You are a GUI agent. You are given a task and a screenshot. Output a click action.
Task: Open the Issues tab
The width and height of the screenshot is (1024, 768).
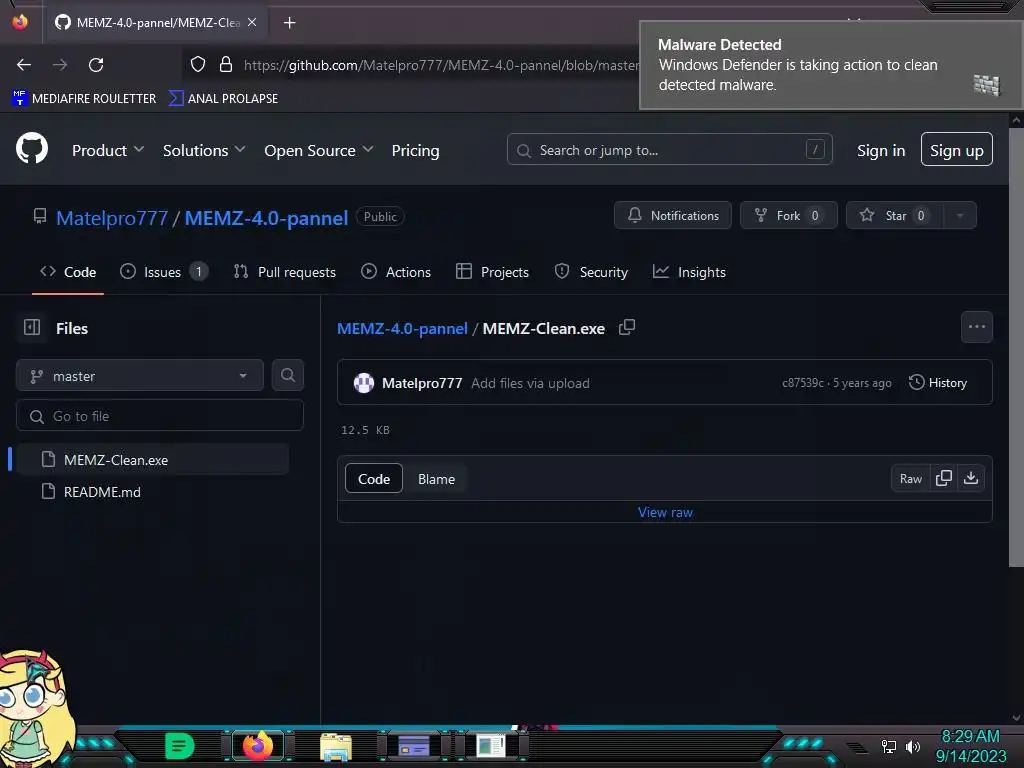pos(164,272)
